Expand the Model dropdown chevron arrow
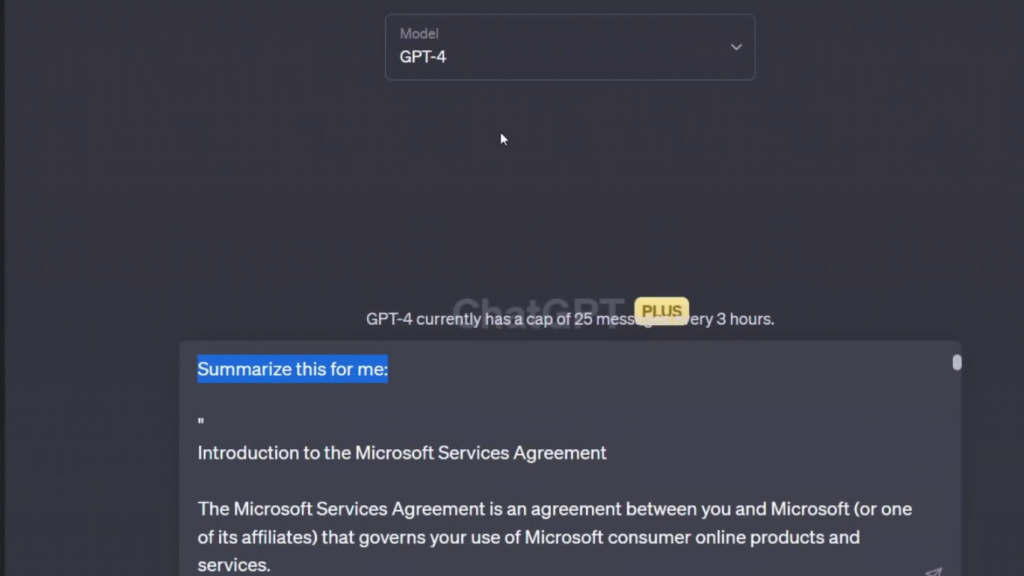The height and width of the screenshot is (576, 1024). point(736,47)
